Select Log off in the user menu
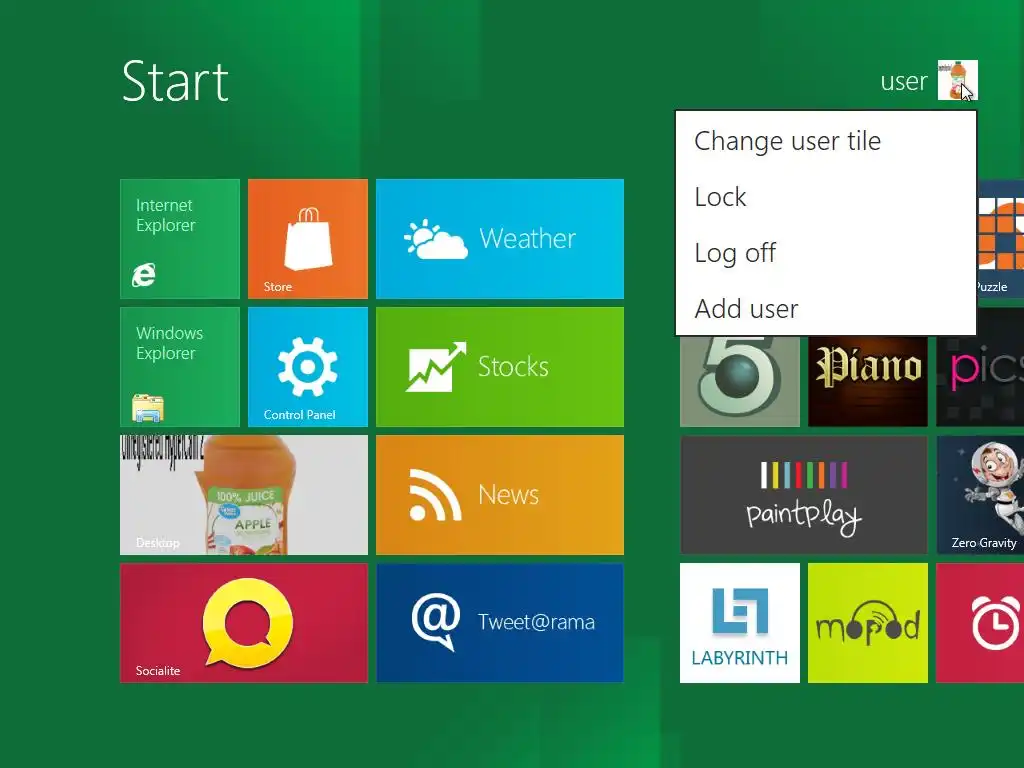This screenshot has width=1024, height=768. 826,253
